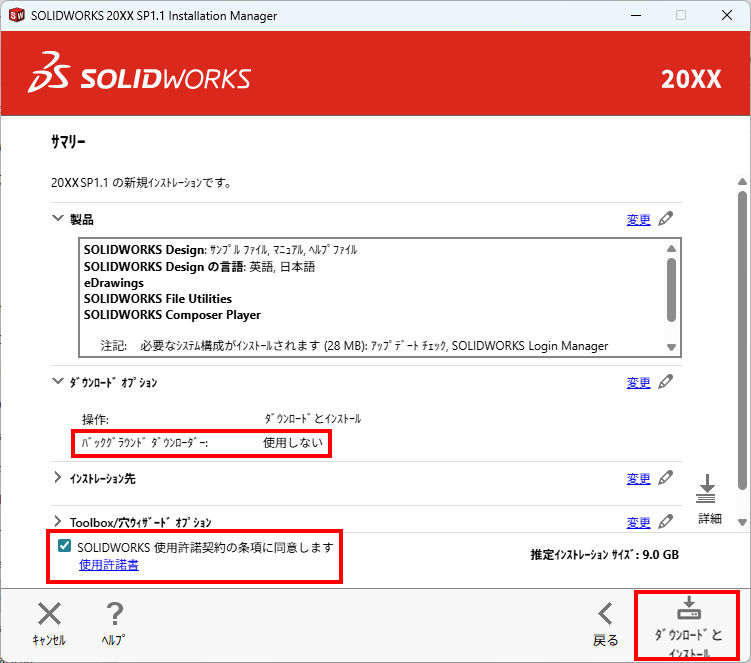The width and height of the screenshot is (751, 663).
Task: Collapse the ダウンロードオプション section
Action: [57, 381]
